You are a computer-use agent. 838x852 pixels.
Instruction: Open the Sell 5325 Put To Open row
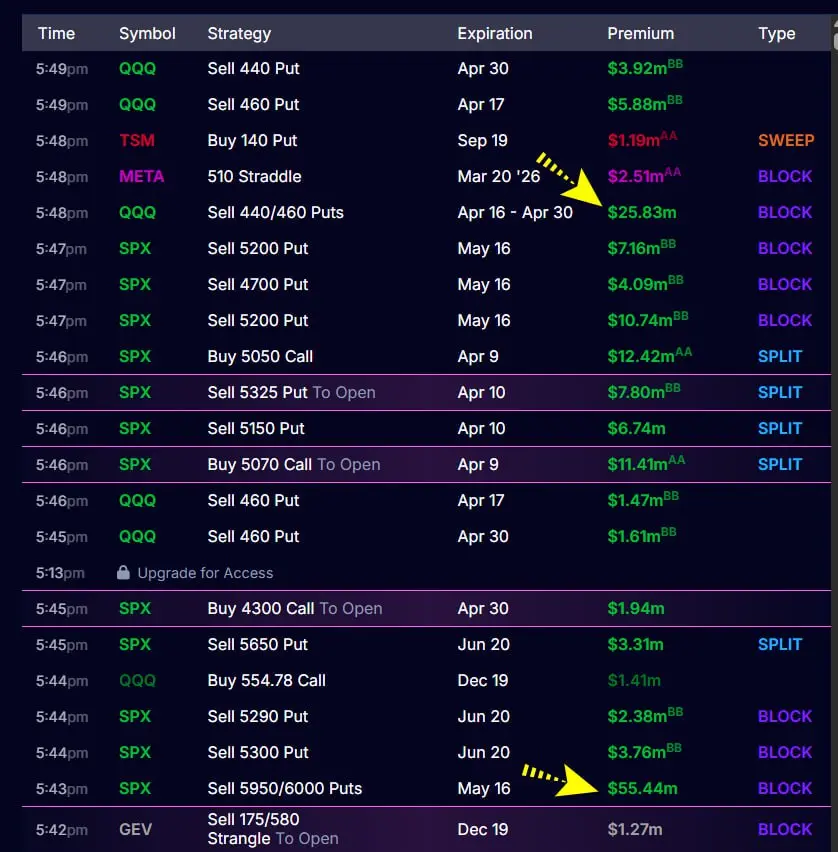(291, 393)
